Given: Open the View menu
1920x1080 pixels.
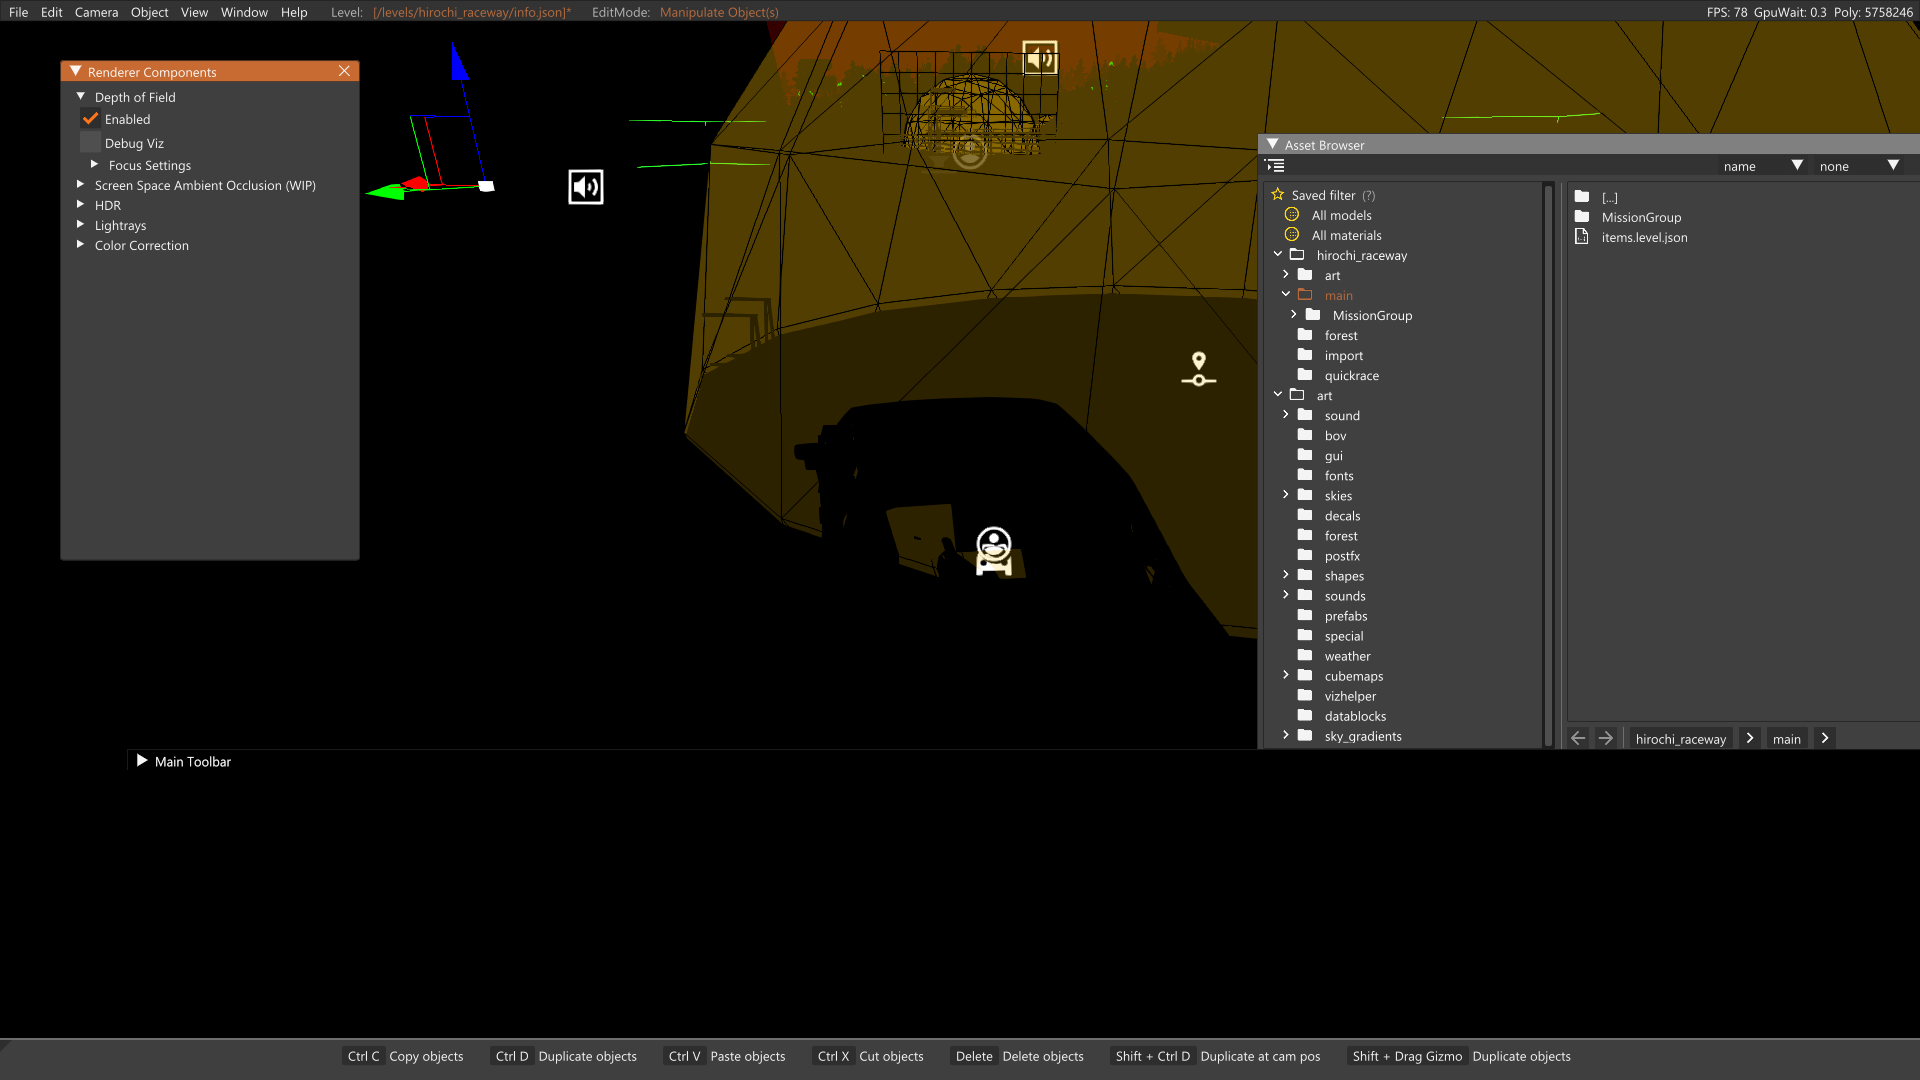Looking at the screenshot, I should click(x=194, y=12).
